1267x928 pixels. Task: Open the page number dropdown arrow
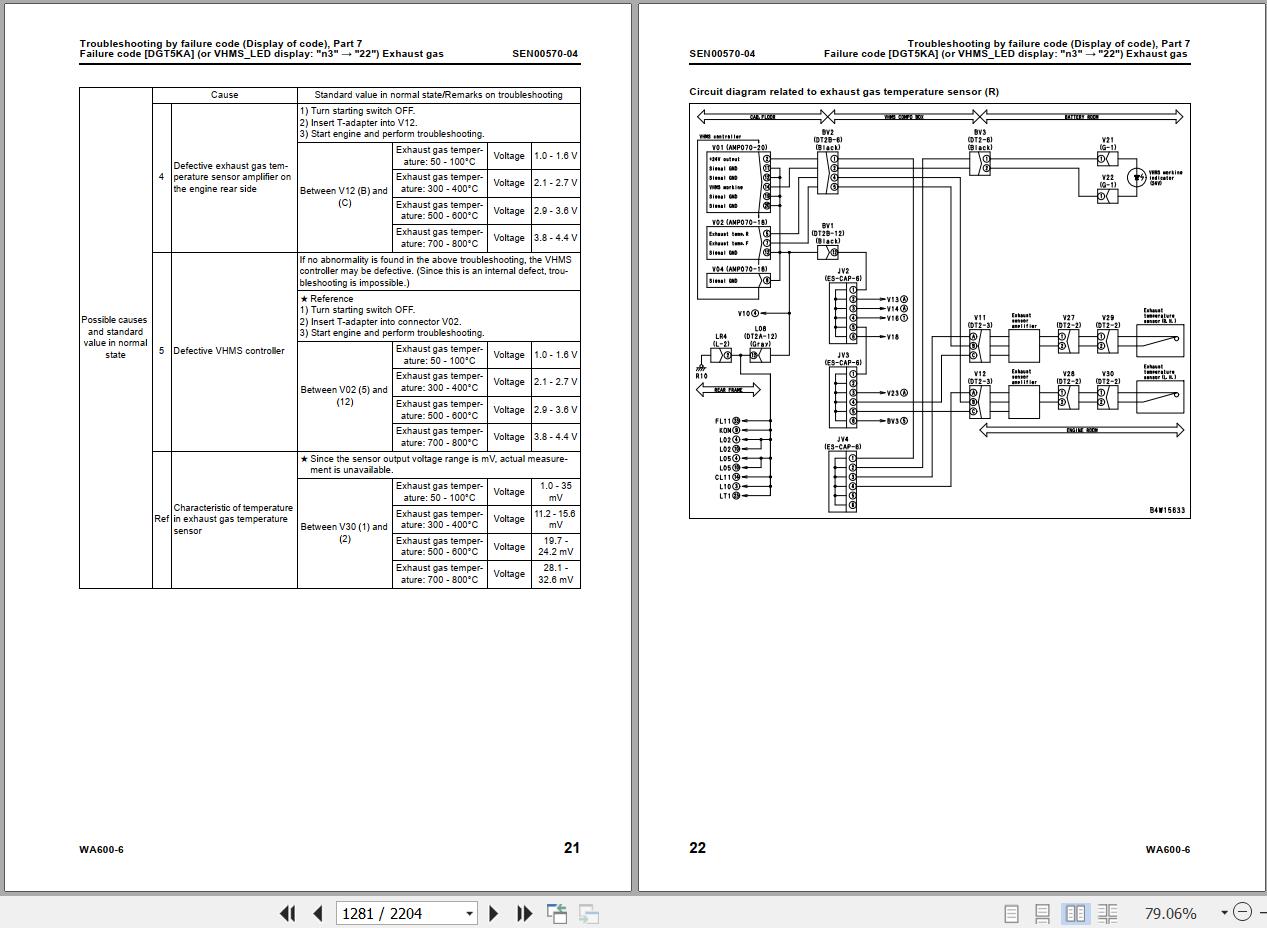click(x=469, y=913)
